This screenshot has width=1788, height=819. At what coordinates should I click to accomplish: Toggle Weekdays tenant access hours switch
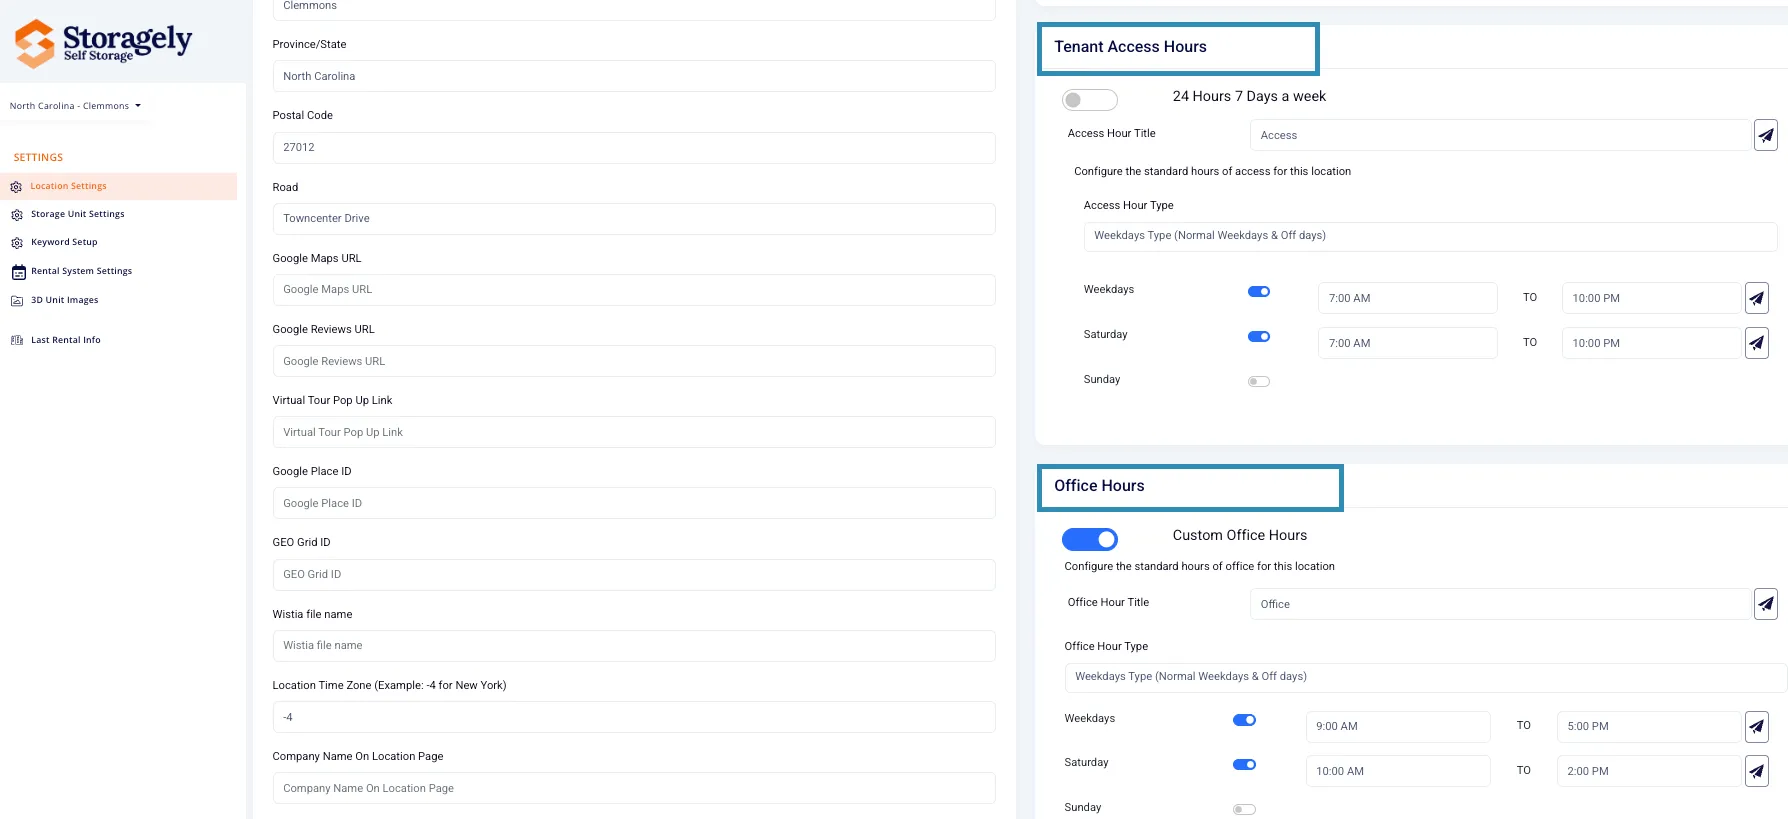1259,292
